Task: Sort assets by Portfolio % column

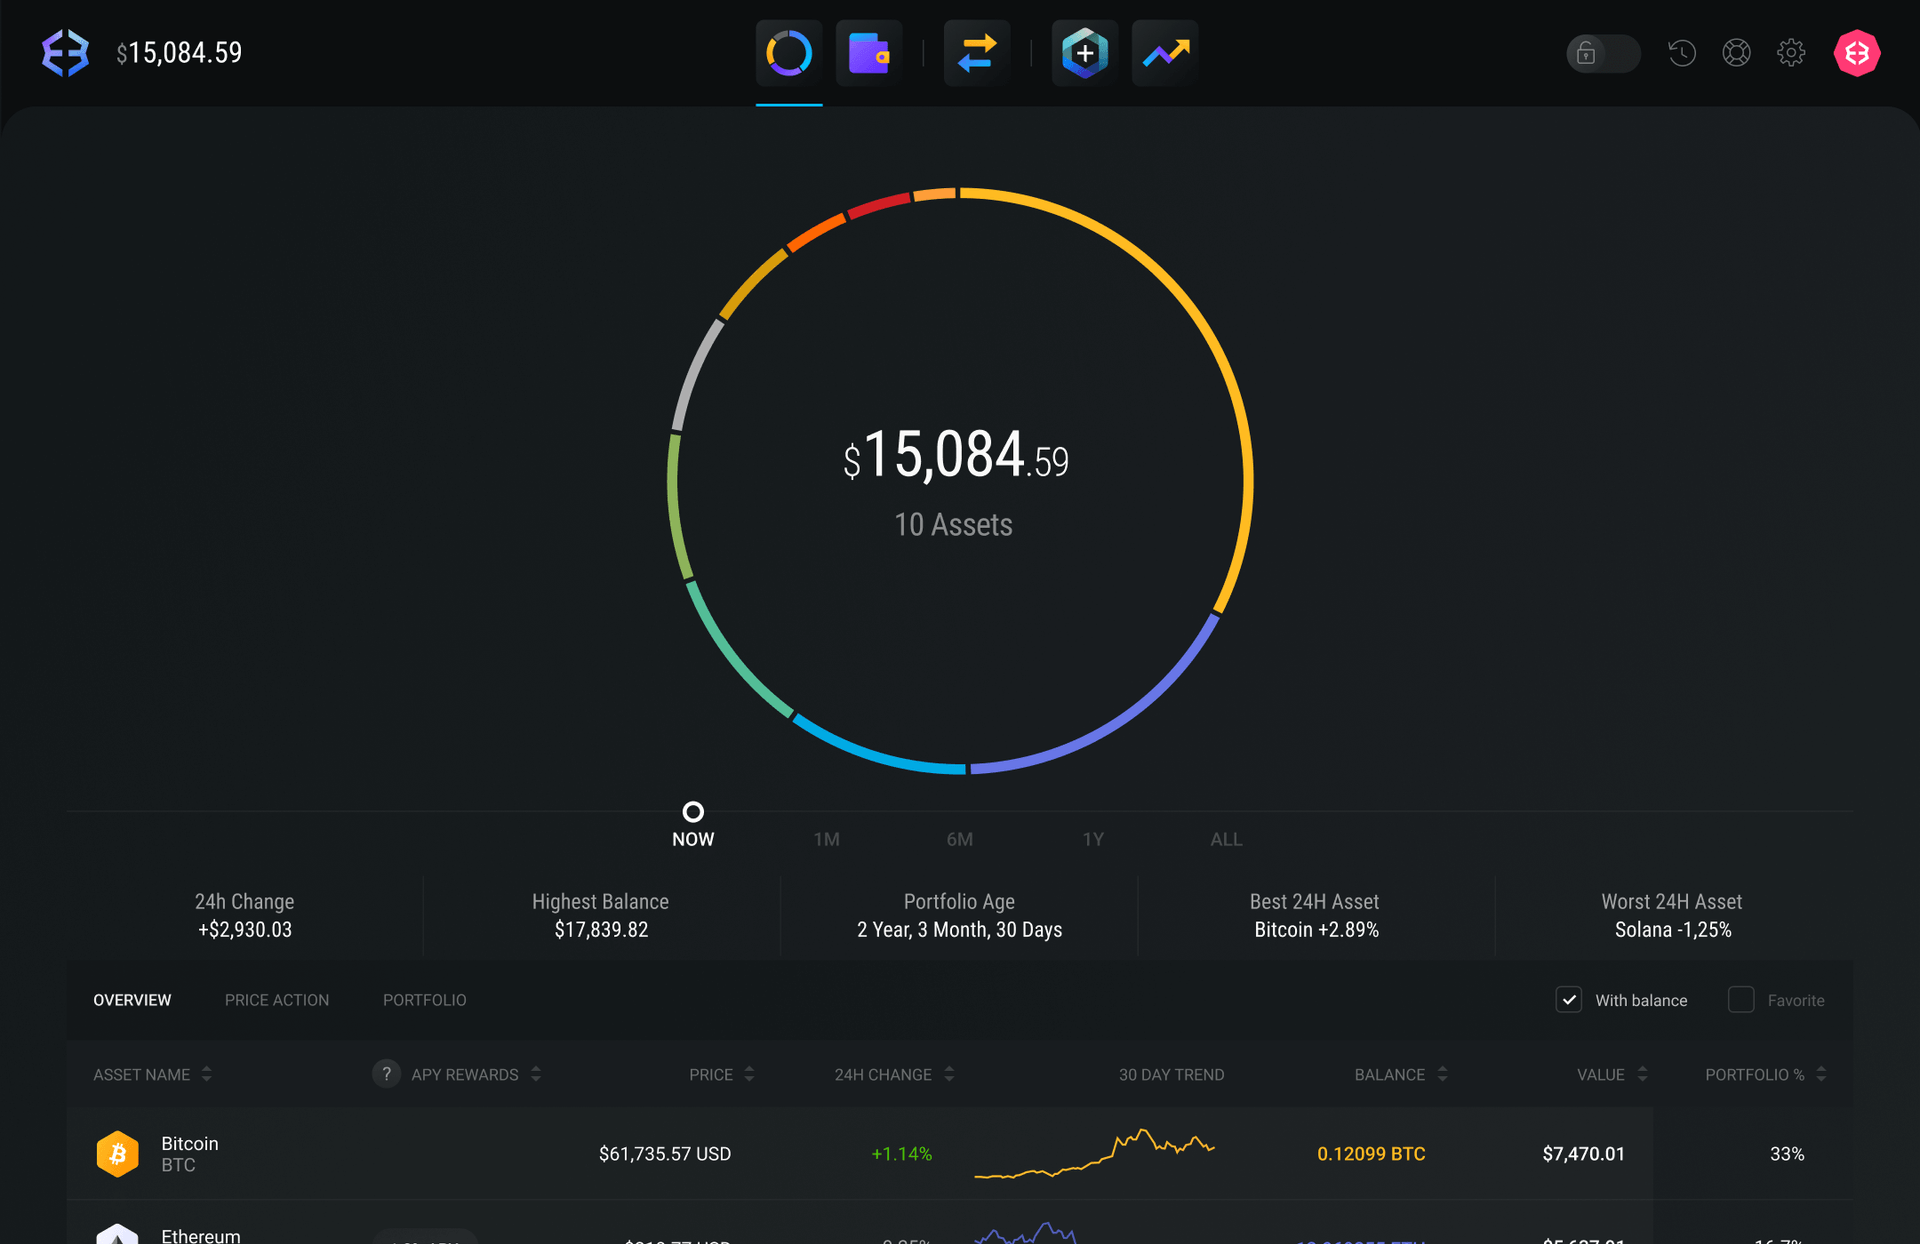Action: [x=1821, y=1074]
